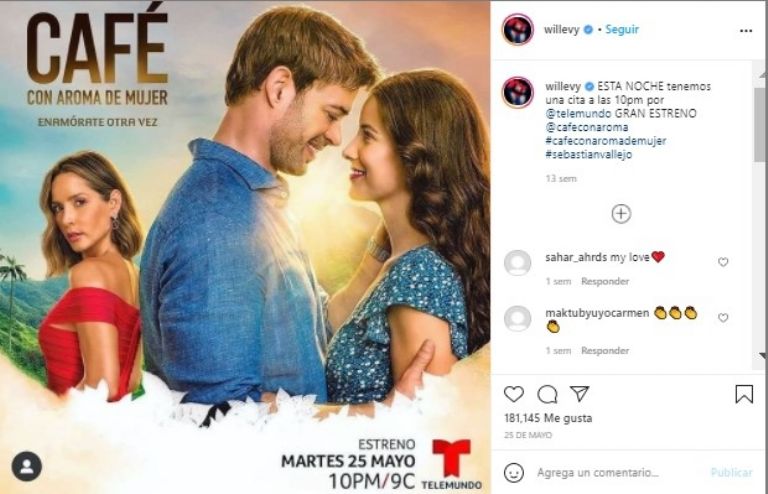Load more comments with plus circle
Viewport: 768px width, 494px height.
(621, 214)
